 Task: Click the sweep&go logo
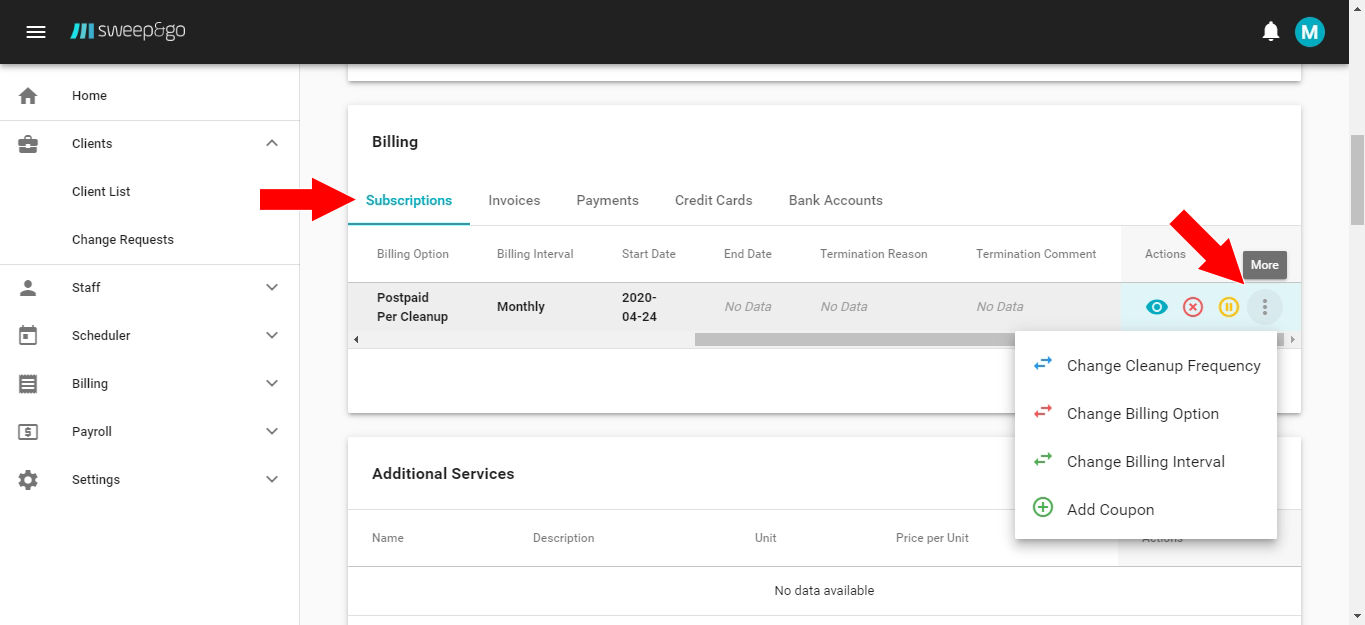point(128,31)
